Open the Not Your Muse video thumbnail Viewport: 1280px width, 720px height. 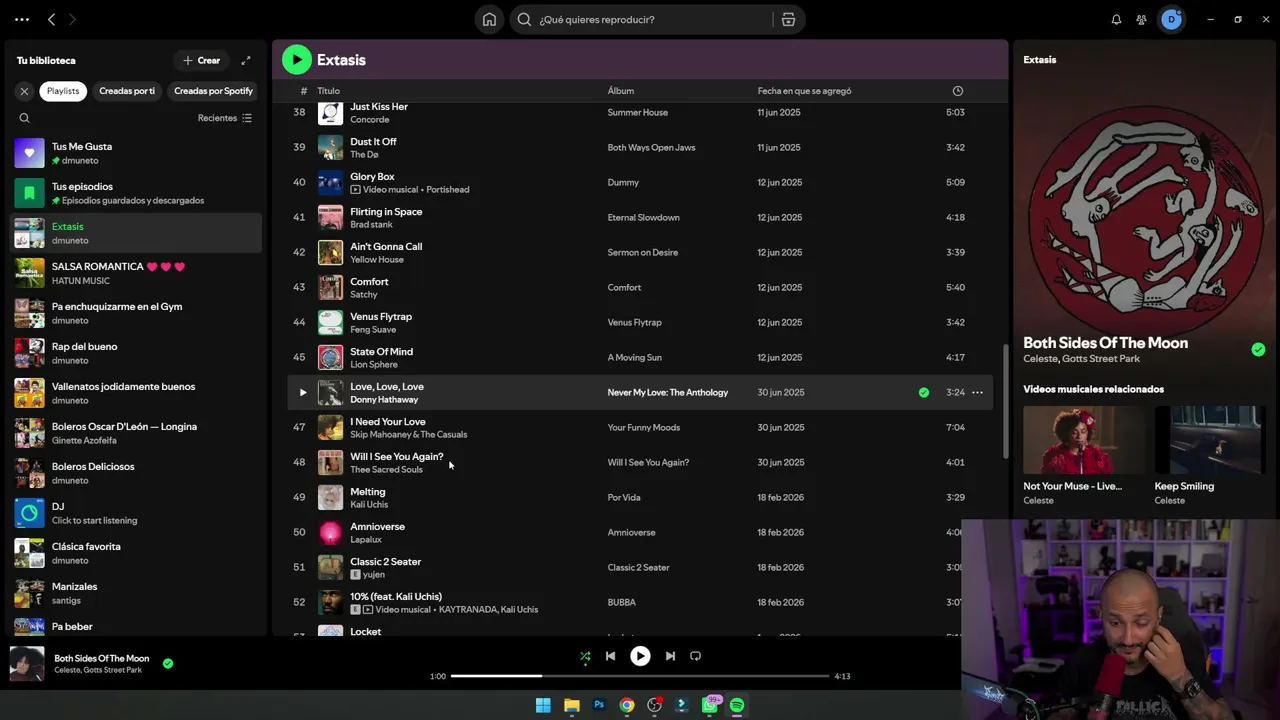click(1084, 440)
